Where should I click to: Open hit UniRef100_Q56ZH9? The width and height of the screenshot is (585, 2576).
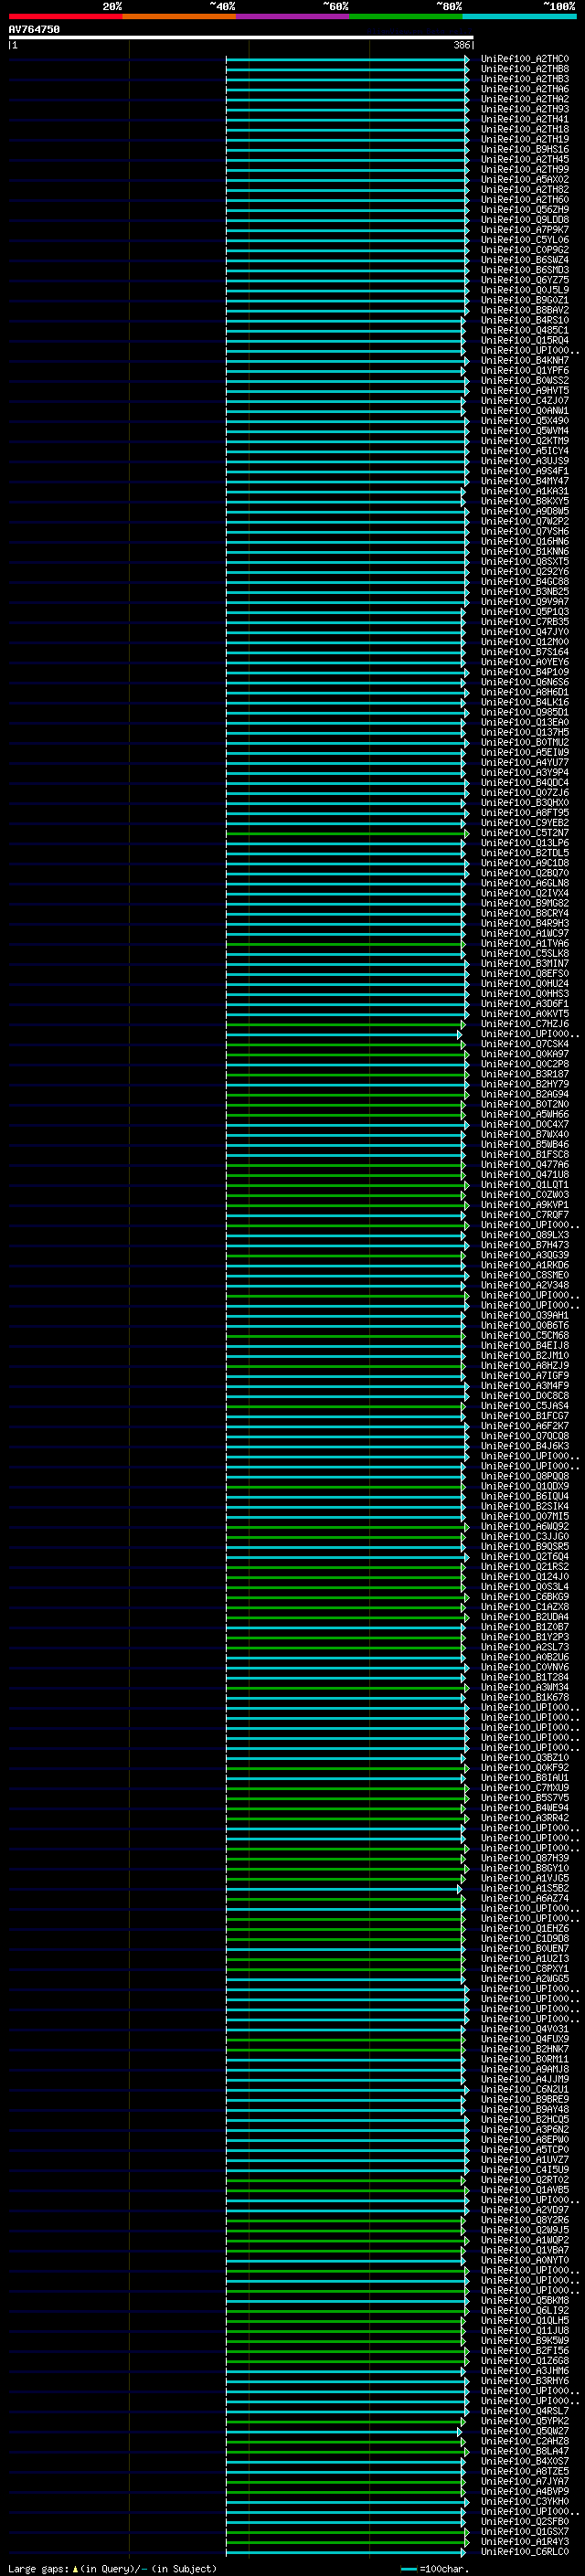525,210
